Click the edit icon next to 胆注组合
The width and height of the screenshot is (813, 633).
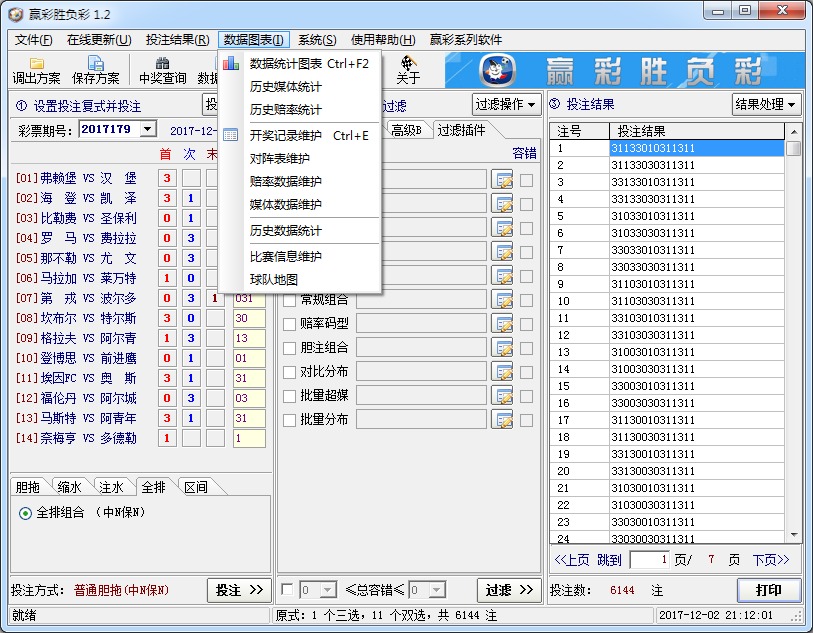[x=505, y=347]
